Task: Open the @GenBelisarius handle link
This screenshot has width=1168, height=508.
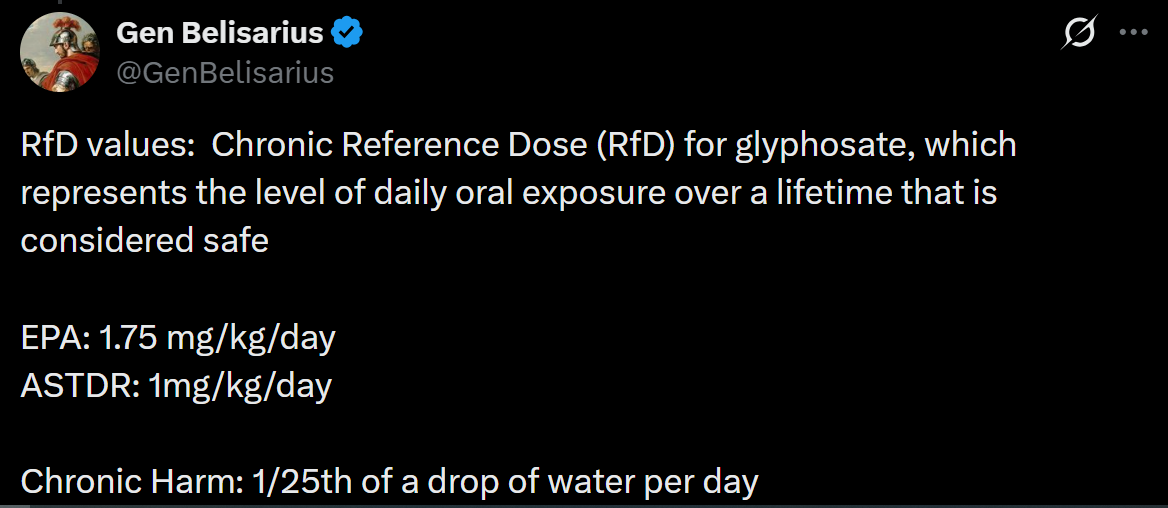Action: pos(225,72)
